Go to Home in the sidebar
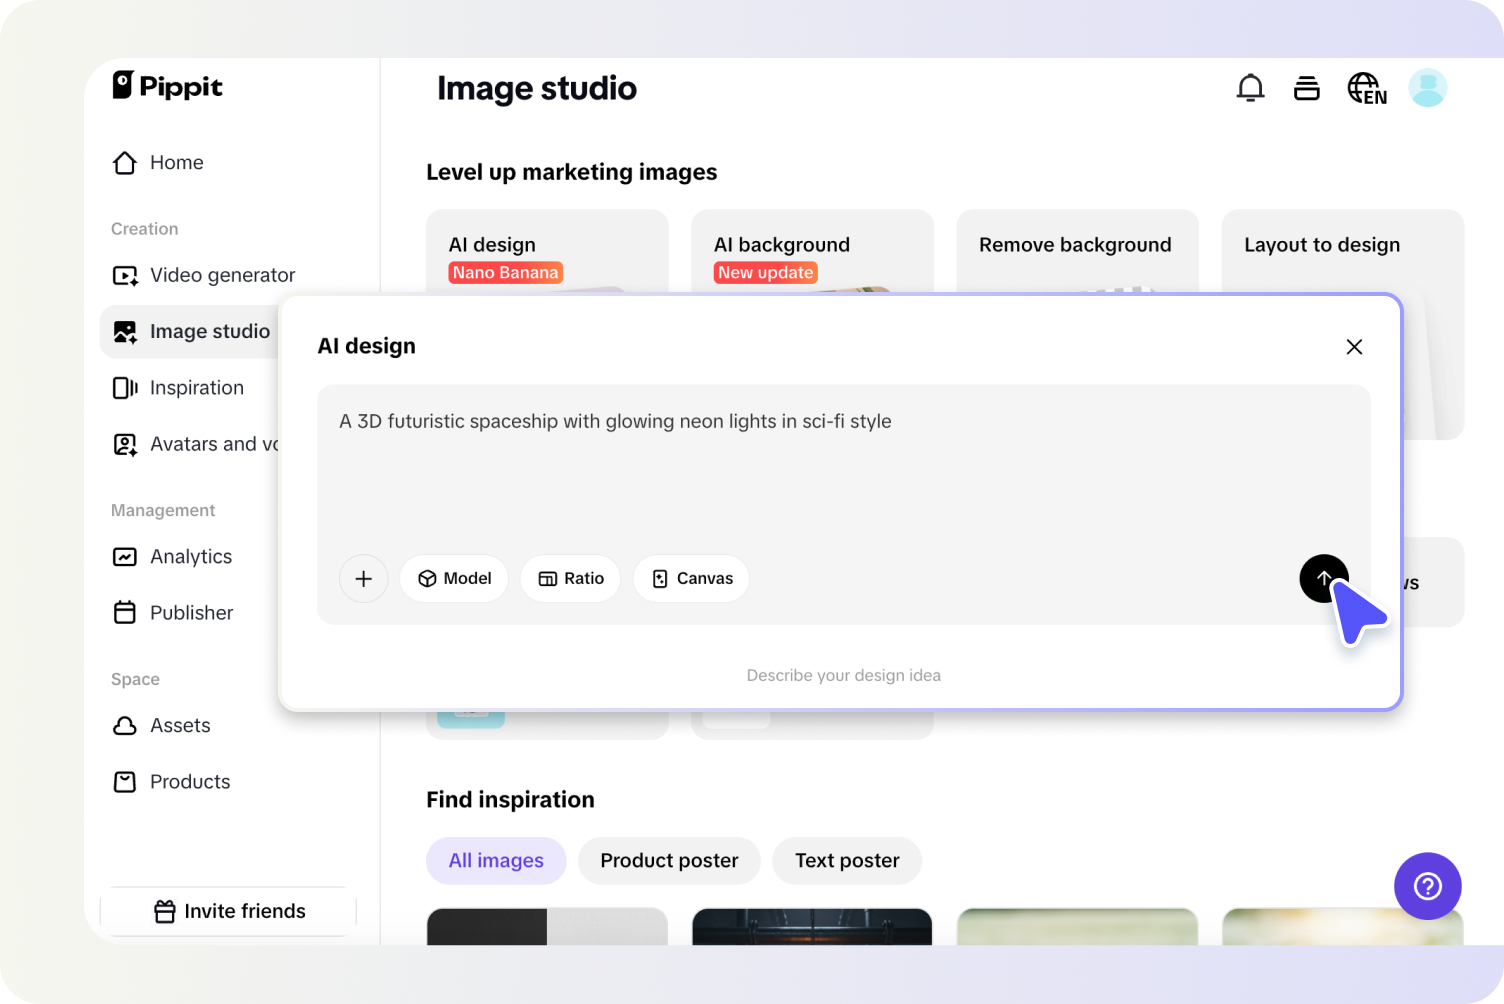 [176, 162]
